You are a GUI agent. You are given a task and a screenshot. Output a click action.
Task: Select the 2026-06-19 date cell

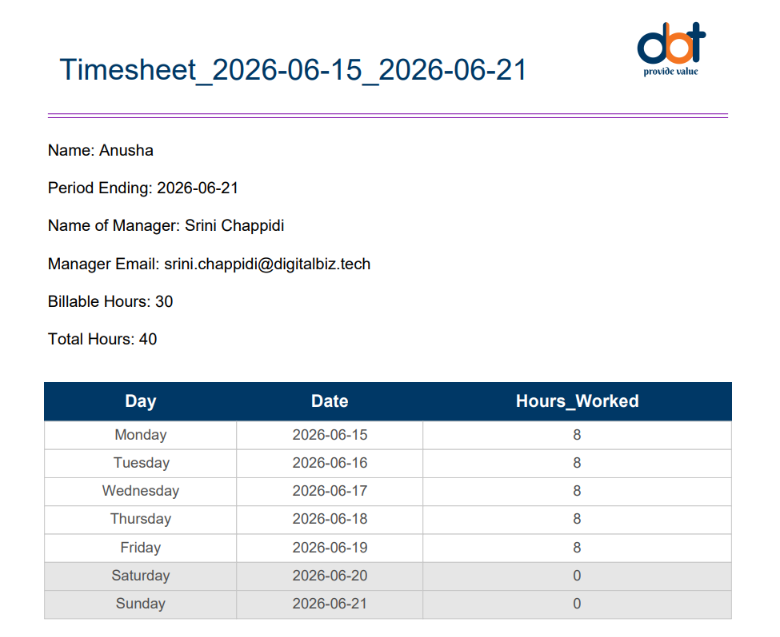(330, 547)
